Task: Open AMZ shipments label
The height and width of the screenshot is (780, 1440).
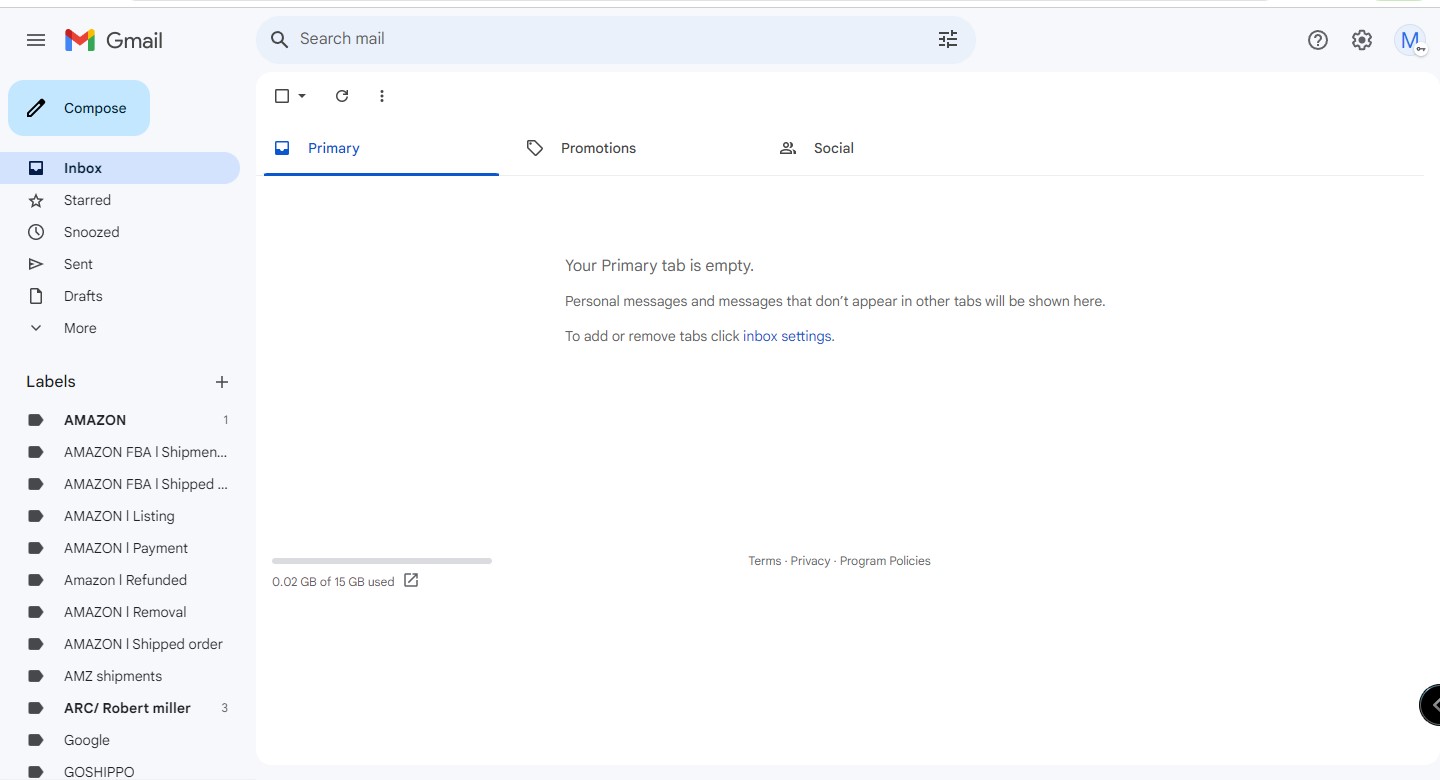Action: (120, 676)
